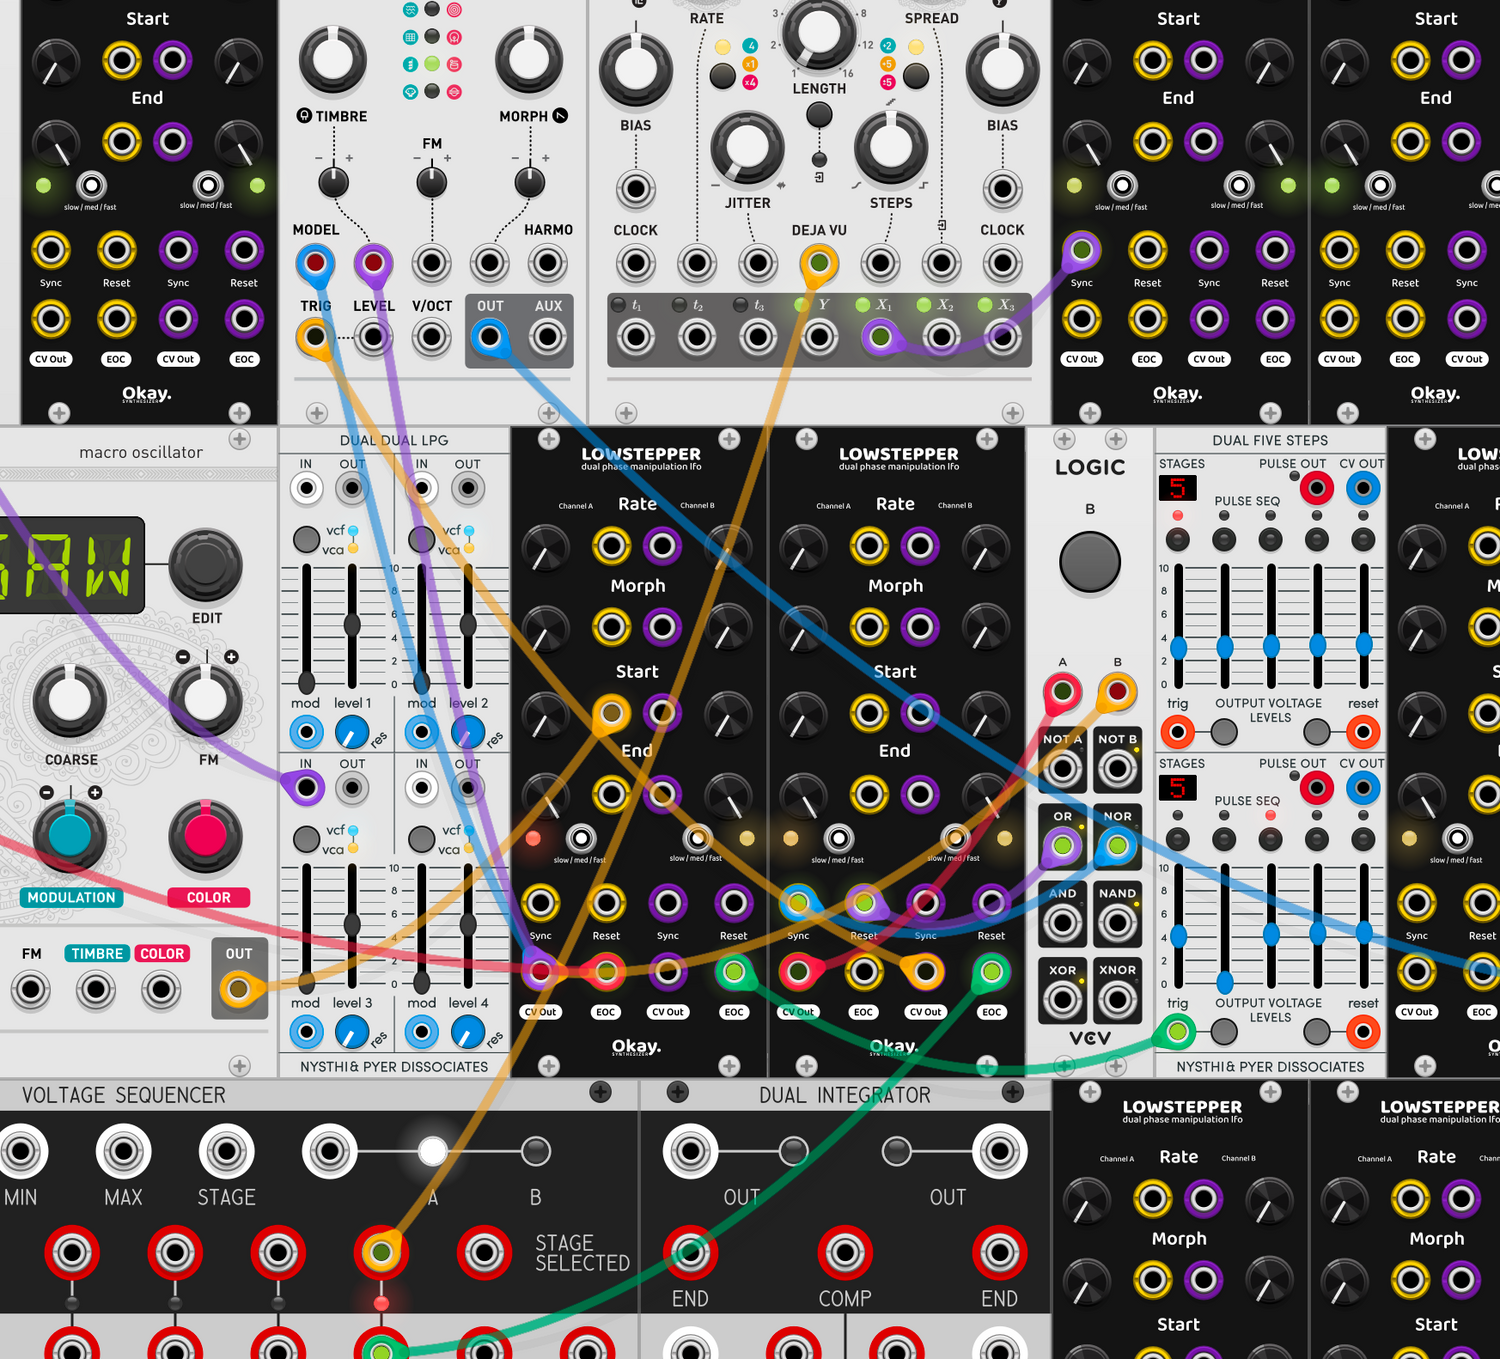Click the NOR output jack on LOGIC
This screenshot has height=1359, width=1500.
(1117, 846)
